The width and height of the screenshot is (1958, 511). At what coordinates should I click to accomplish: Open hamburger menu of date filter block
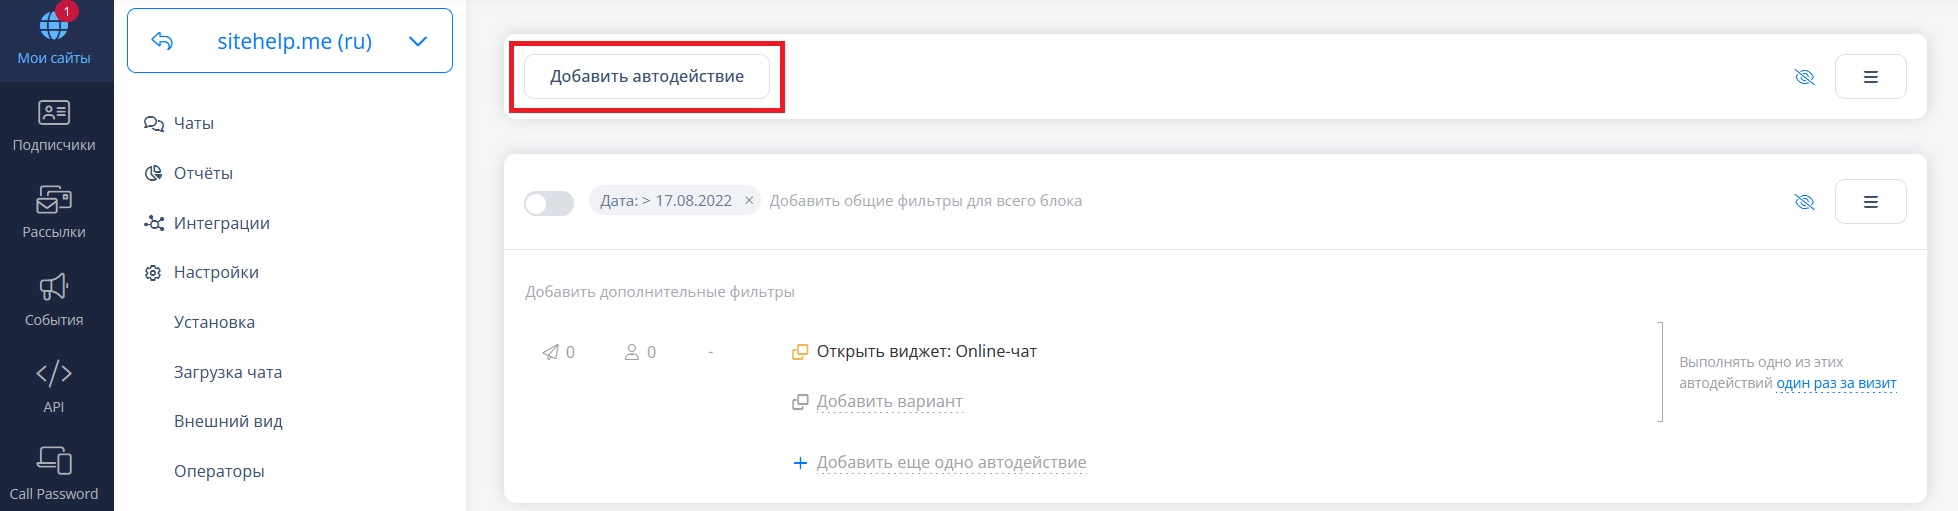(x=1870, y=202)
